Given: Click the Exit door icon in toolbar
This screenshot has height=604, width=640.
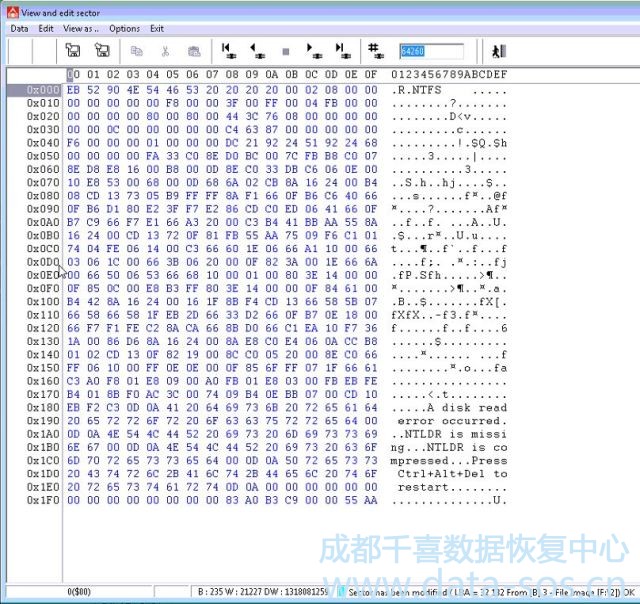Looking at the screenshot, I should point(499,51).
